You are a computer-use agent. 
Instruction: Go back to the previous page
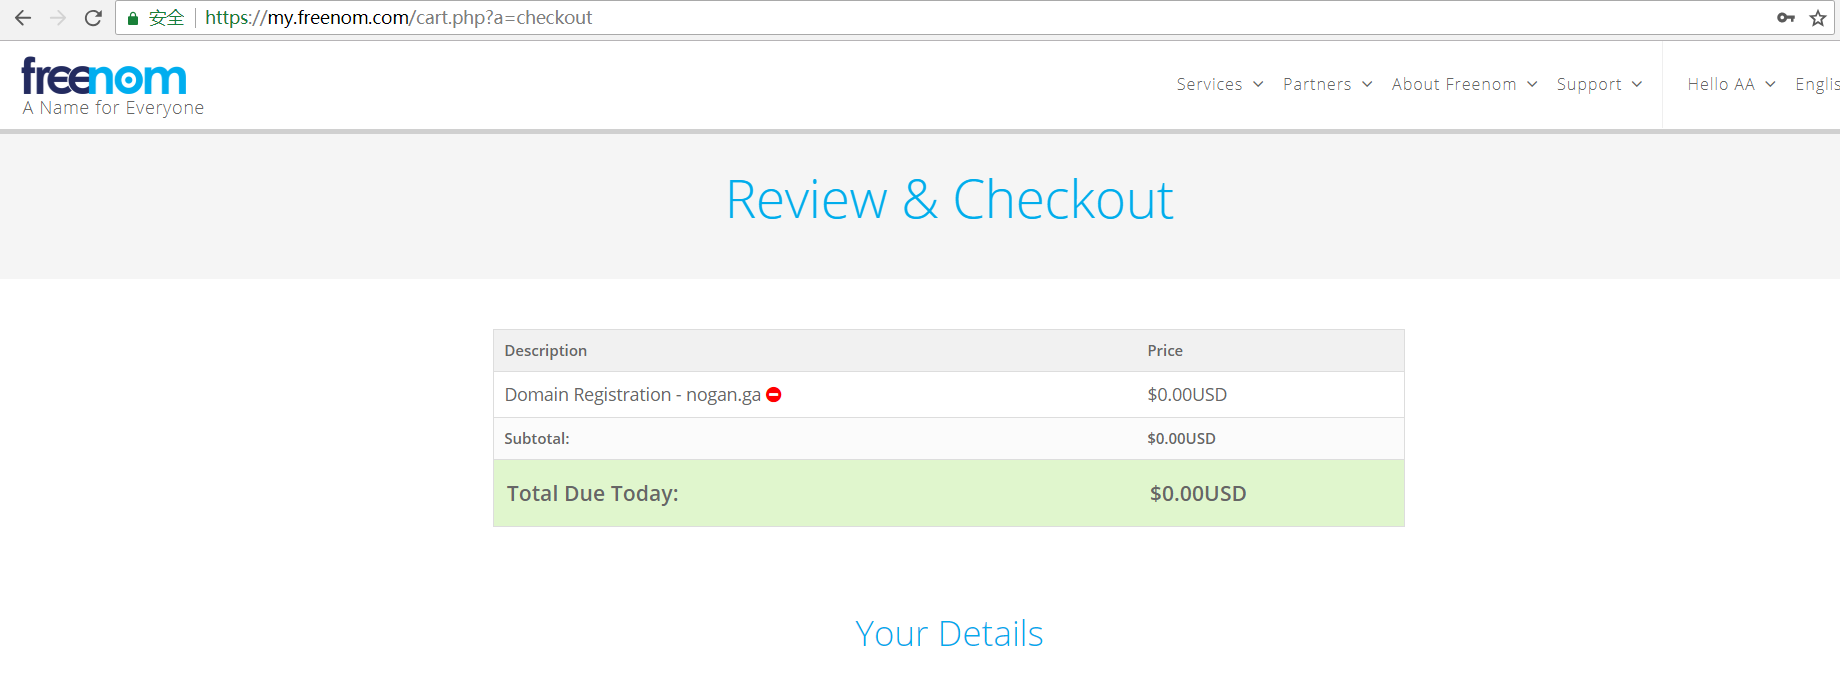tap(23, 18)
